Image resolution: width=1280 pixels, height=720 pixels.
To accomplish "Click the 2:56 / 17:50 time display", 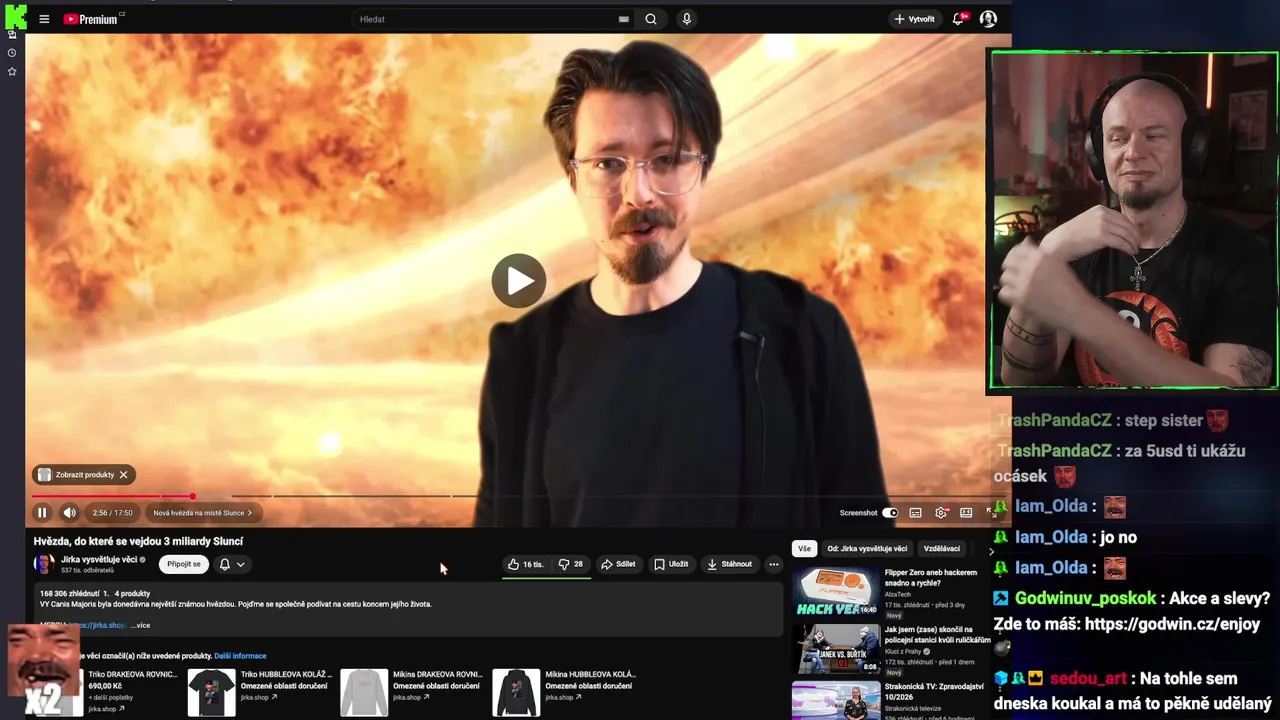I will click(112, 513).
